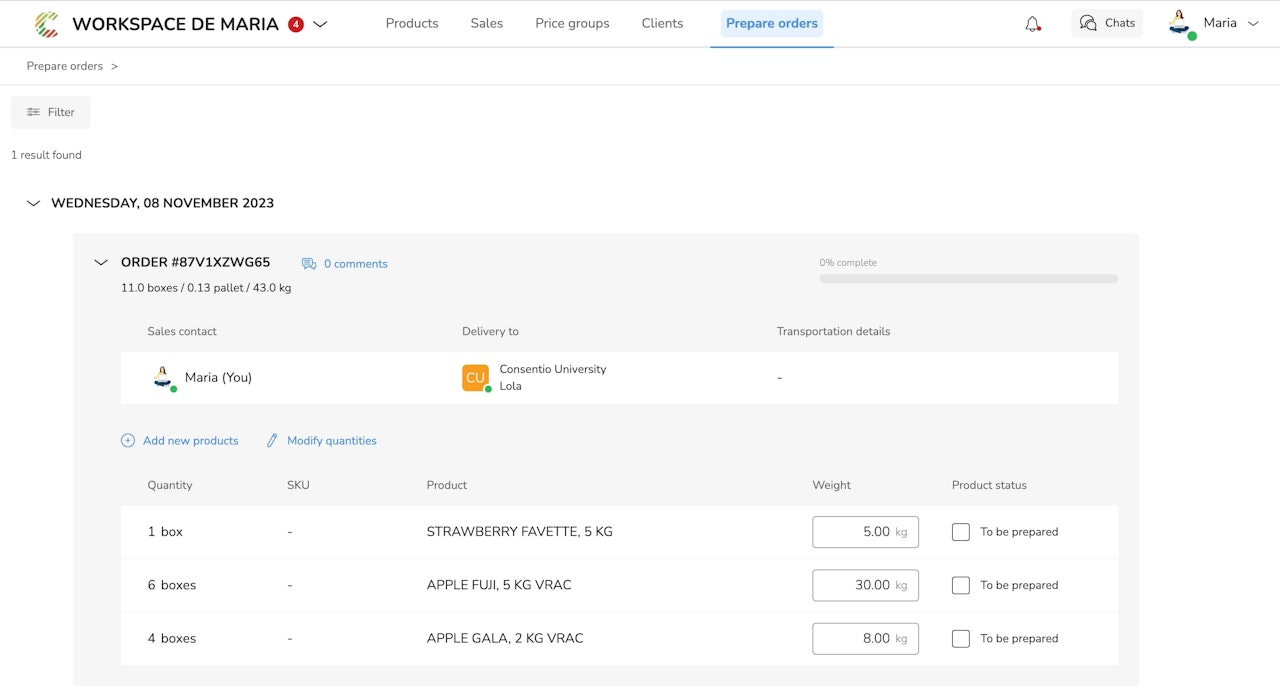1280x697 pixels.
Task: Tick the Apple Fuji preparation checkbox
Action: pyautogui.click(x=961, y=585)
